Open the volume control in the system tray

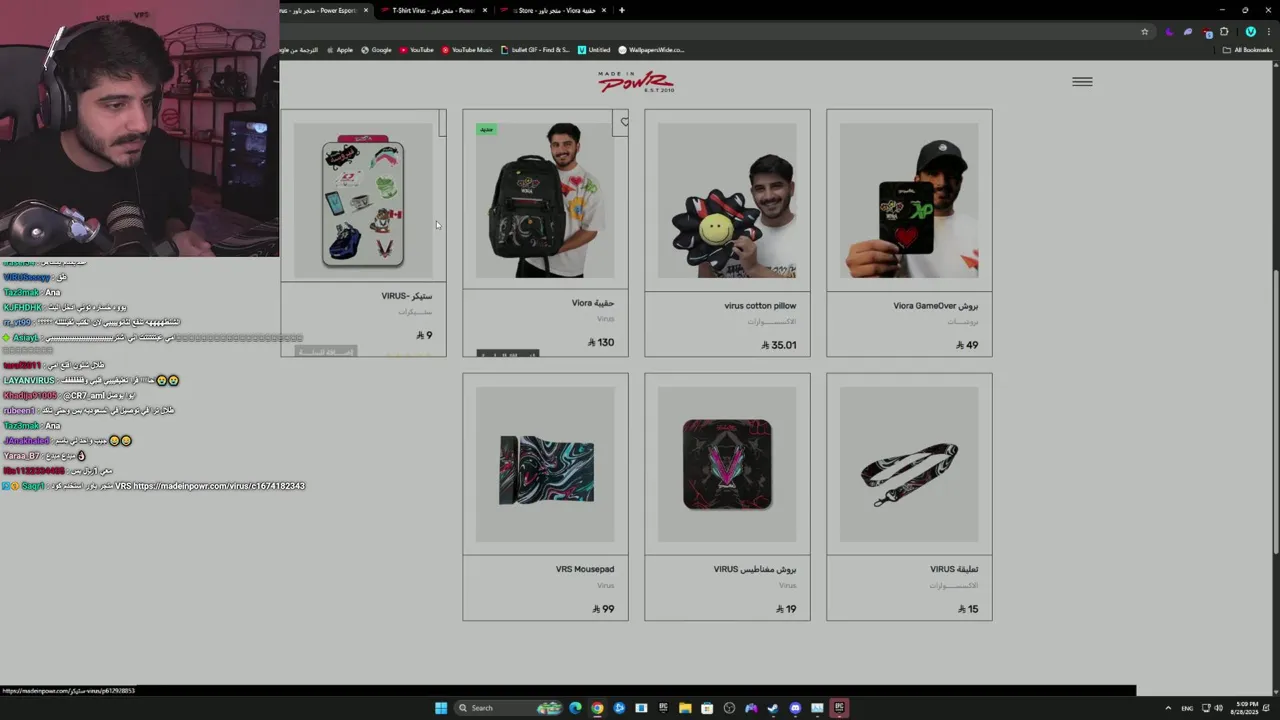(1219, 708)
